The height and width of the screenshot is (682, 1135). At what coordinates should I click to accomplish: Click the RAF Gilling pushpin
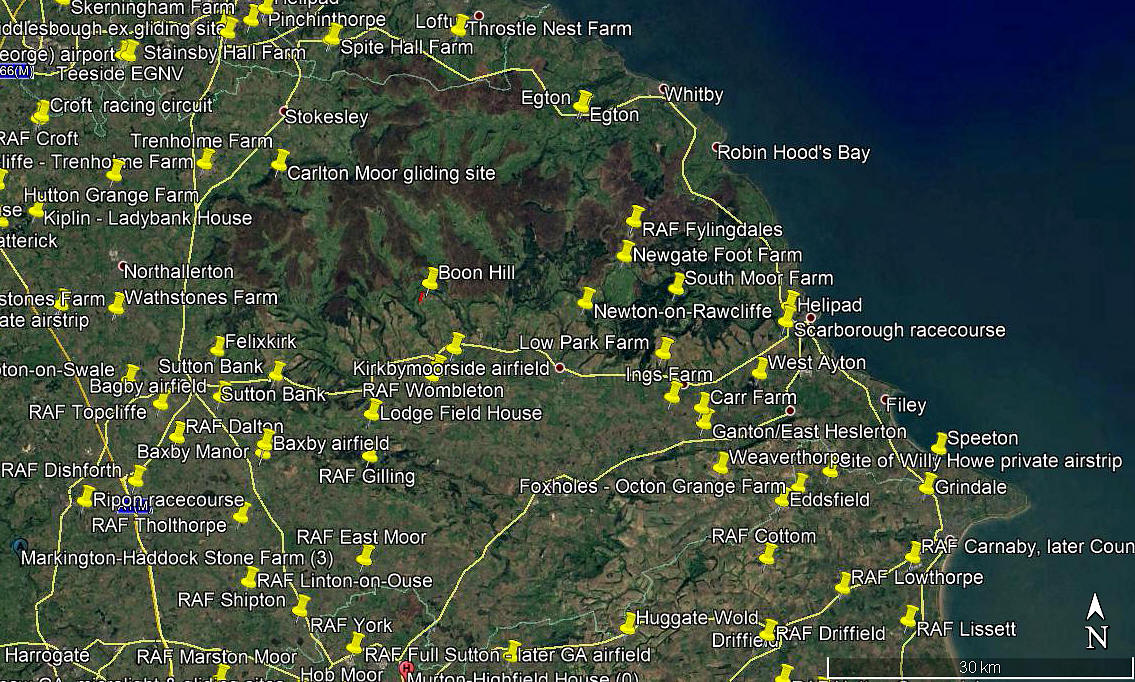pyautogui.click(x=370, y=458)
